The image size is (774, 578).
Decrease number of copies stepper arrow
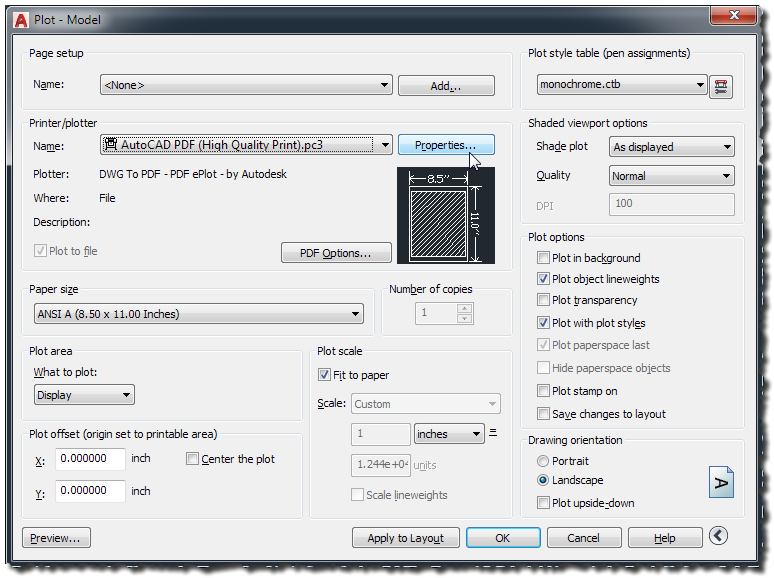[x=464, y=318]
